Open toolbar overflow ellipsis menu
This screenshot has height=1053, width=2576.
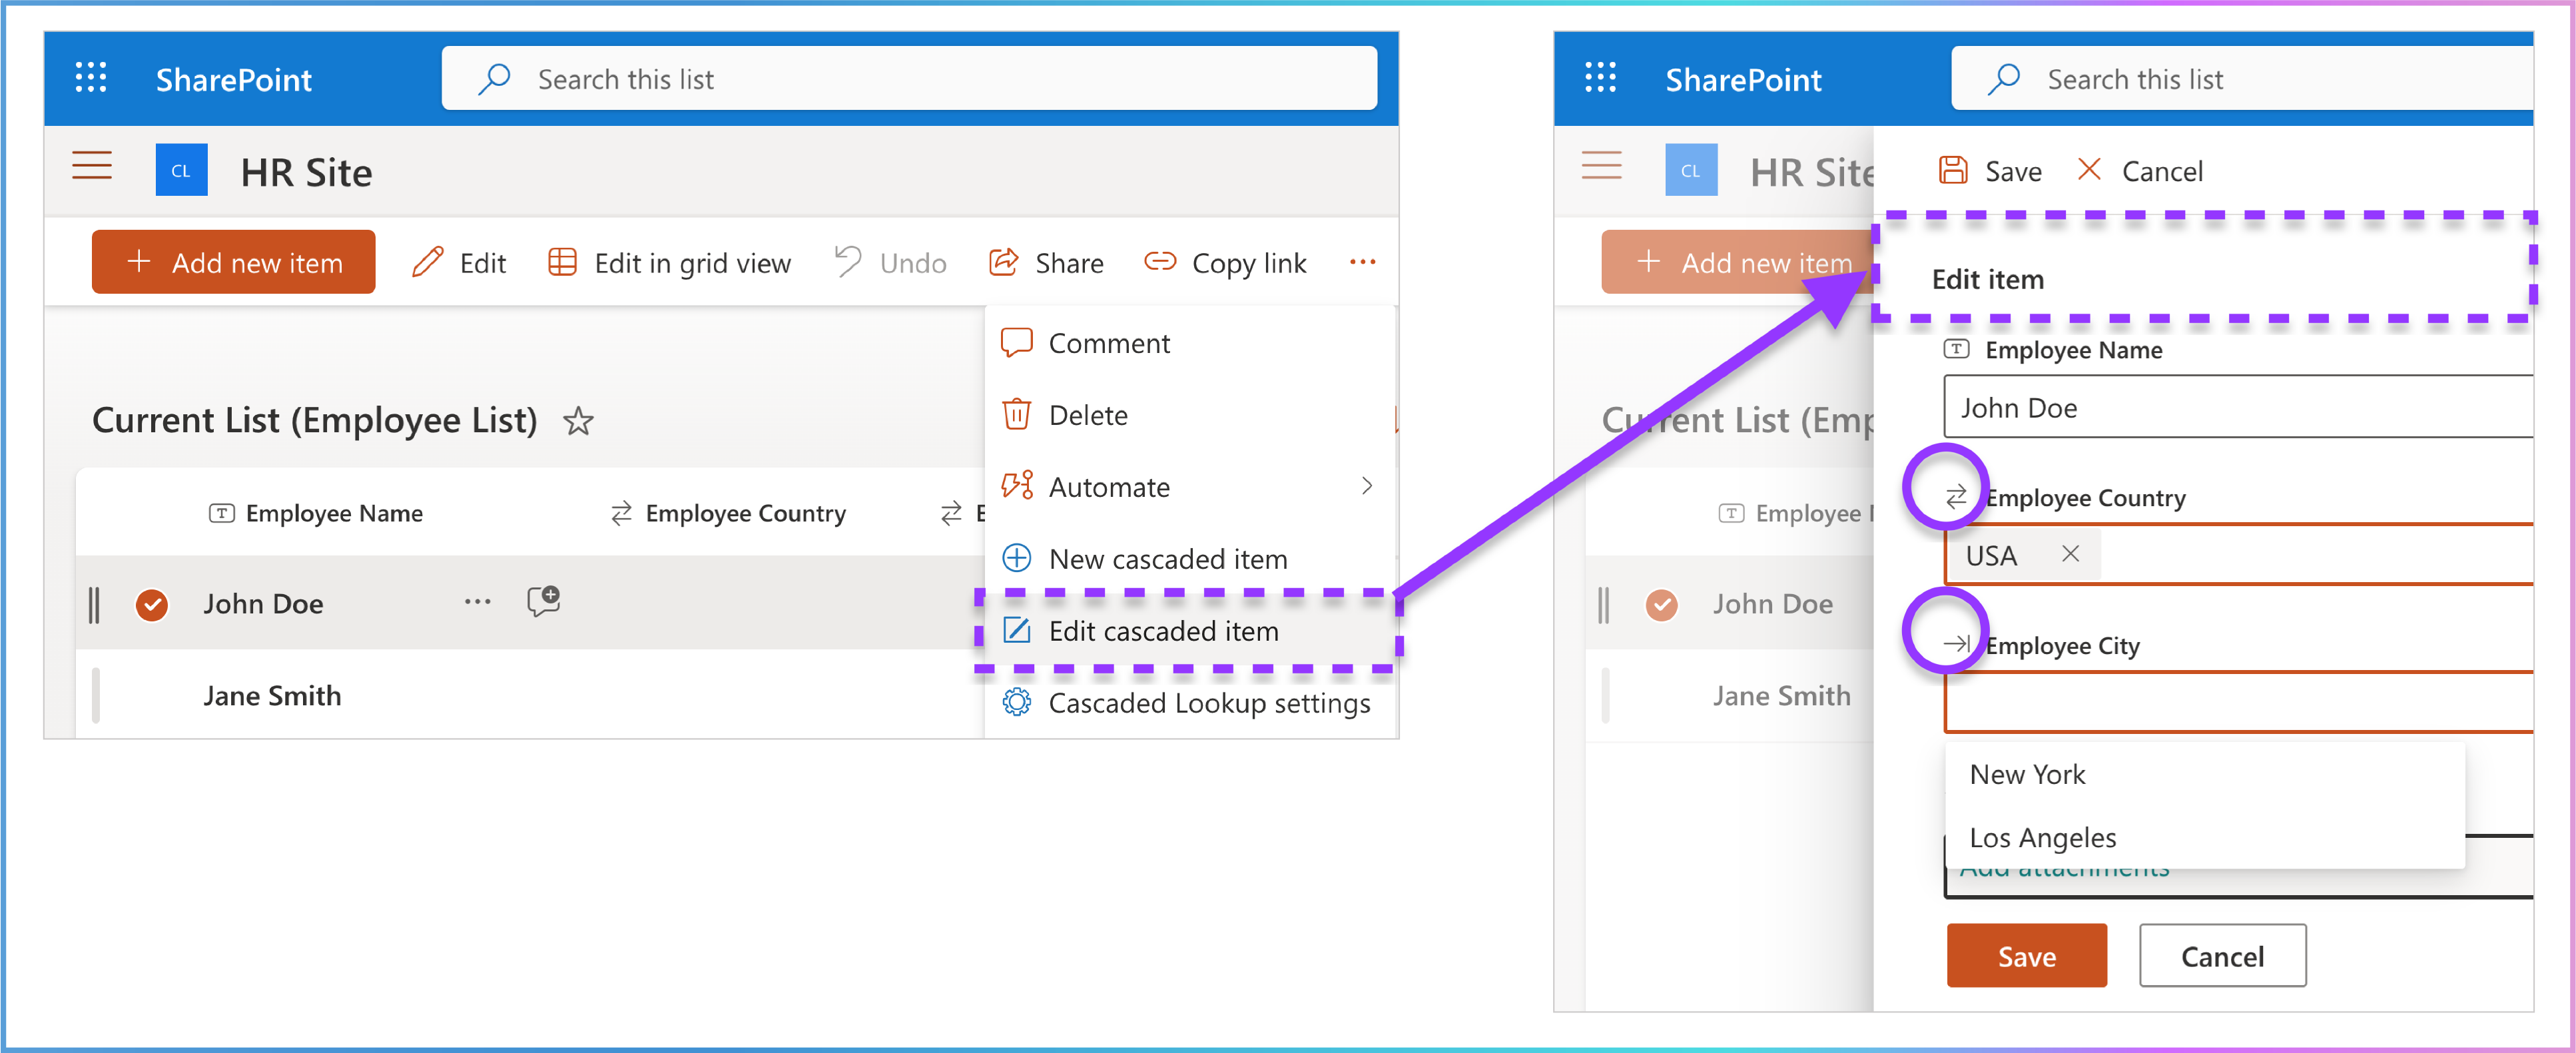[x=1362, y=262]
